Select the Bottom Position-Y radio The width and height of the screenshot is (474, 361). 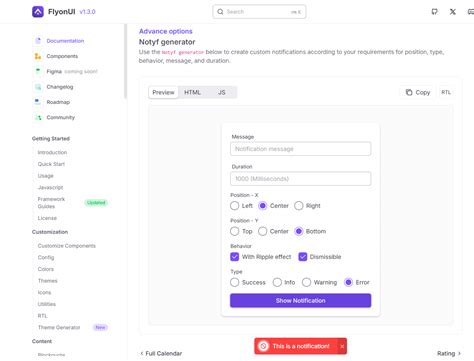299,231
